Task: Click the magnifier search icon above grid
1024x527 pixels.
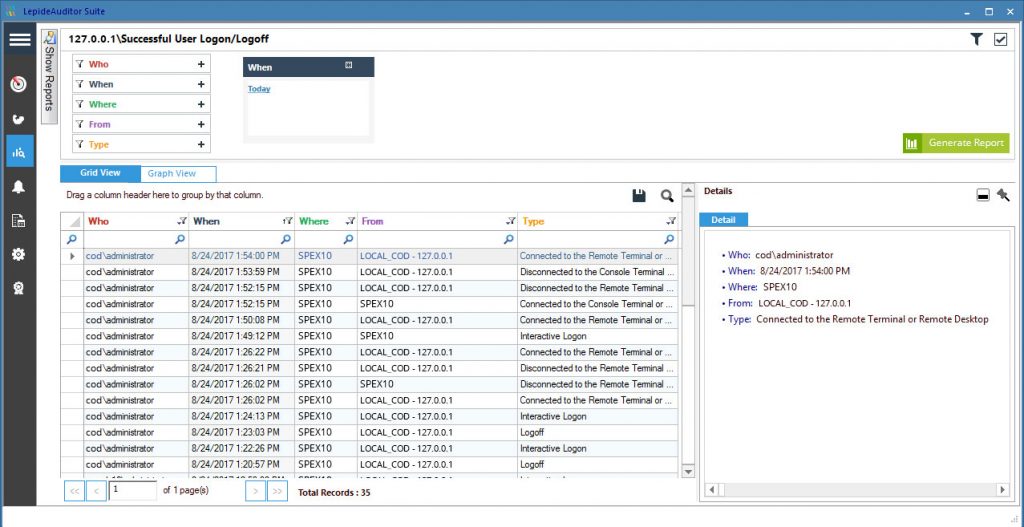Action: tap(666, 195)
